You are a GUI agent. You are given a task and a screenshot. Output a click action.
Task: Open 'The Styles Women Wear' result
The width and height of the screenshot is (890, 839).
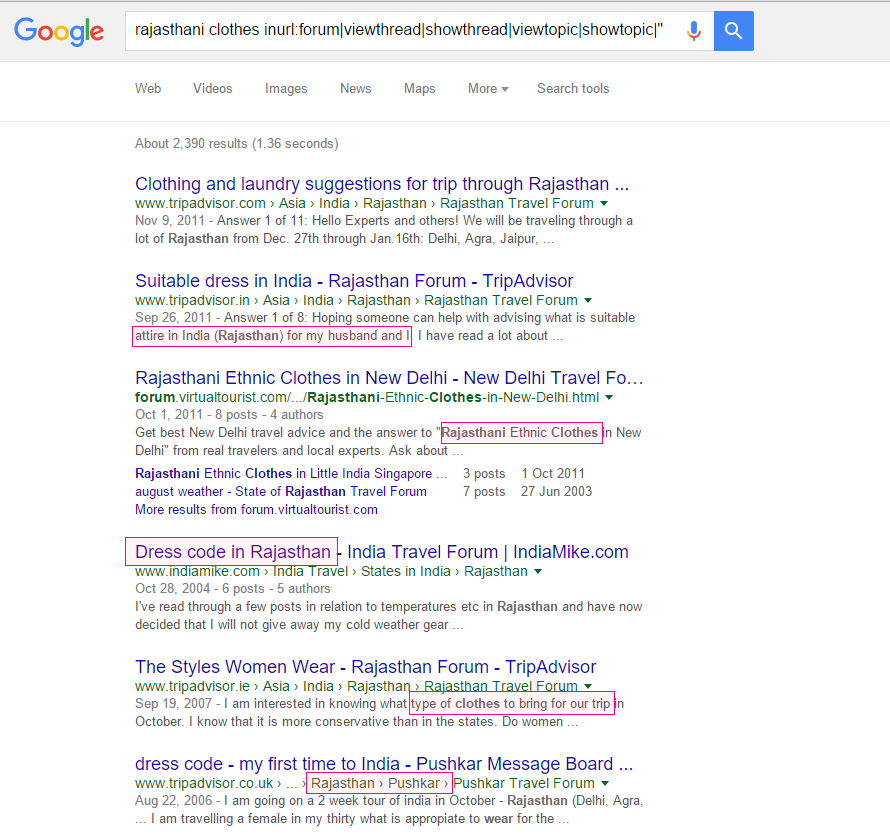point(366,667)
